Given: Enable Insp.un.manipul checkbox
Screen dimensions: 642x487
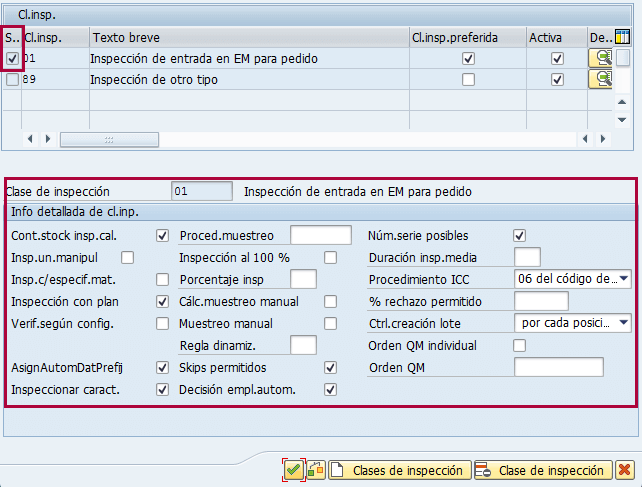Looking at the screenshot, I should pos(127,258).
